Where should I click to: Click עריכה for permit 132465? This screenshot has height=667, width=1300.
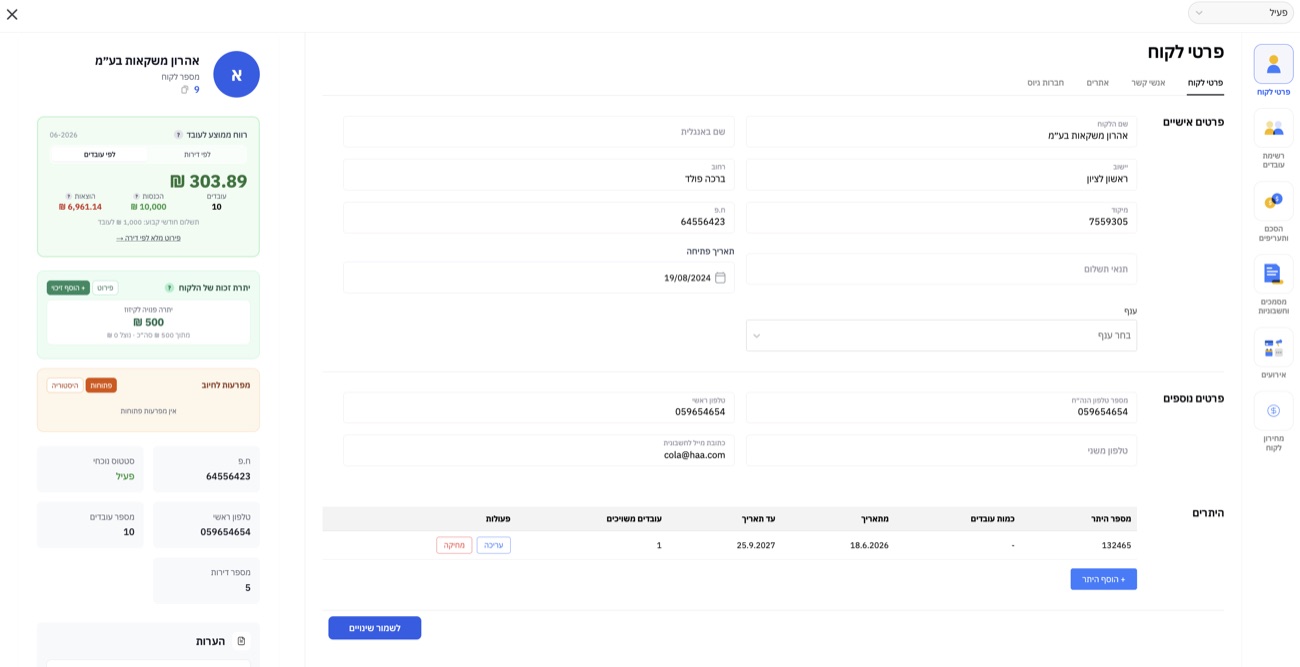[x=493, y=545]
